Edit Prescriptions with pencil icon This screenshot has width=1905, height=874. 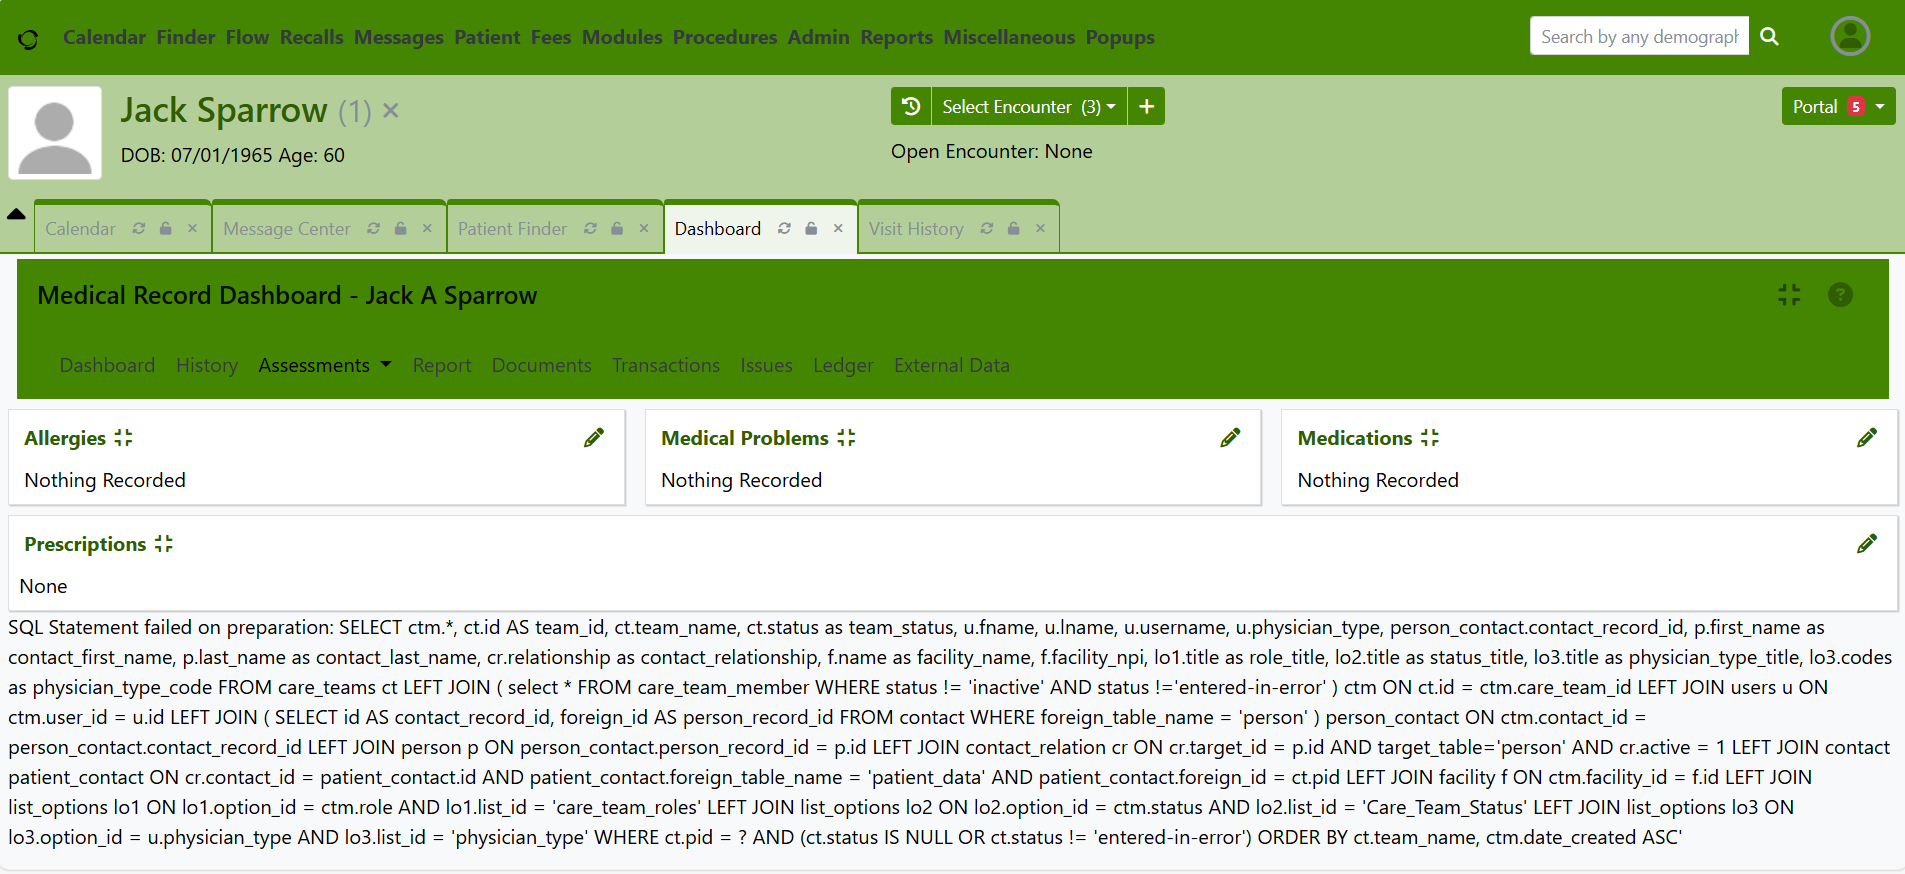pos(1866,544)
